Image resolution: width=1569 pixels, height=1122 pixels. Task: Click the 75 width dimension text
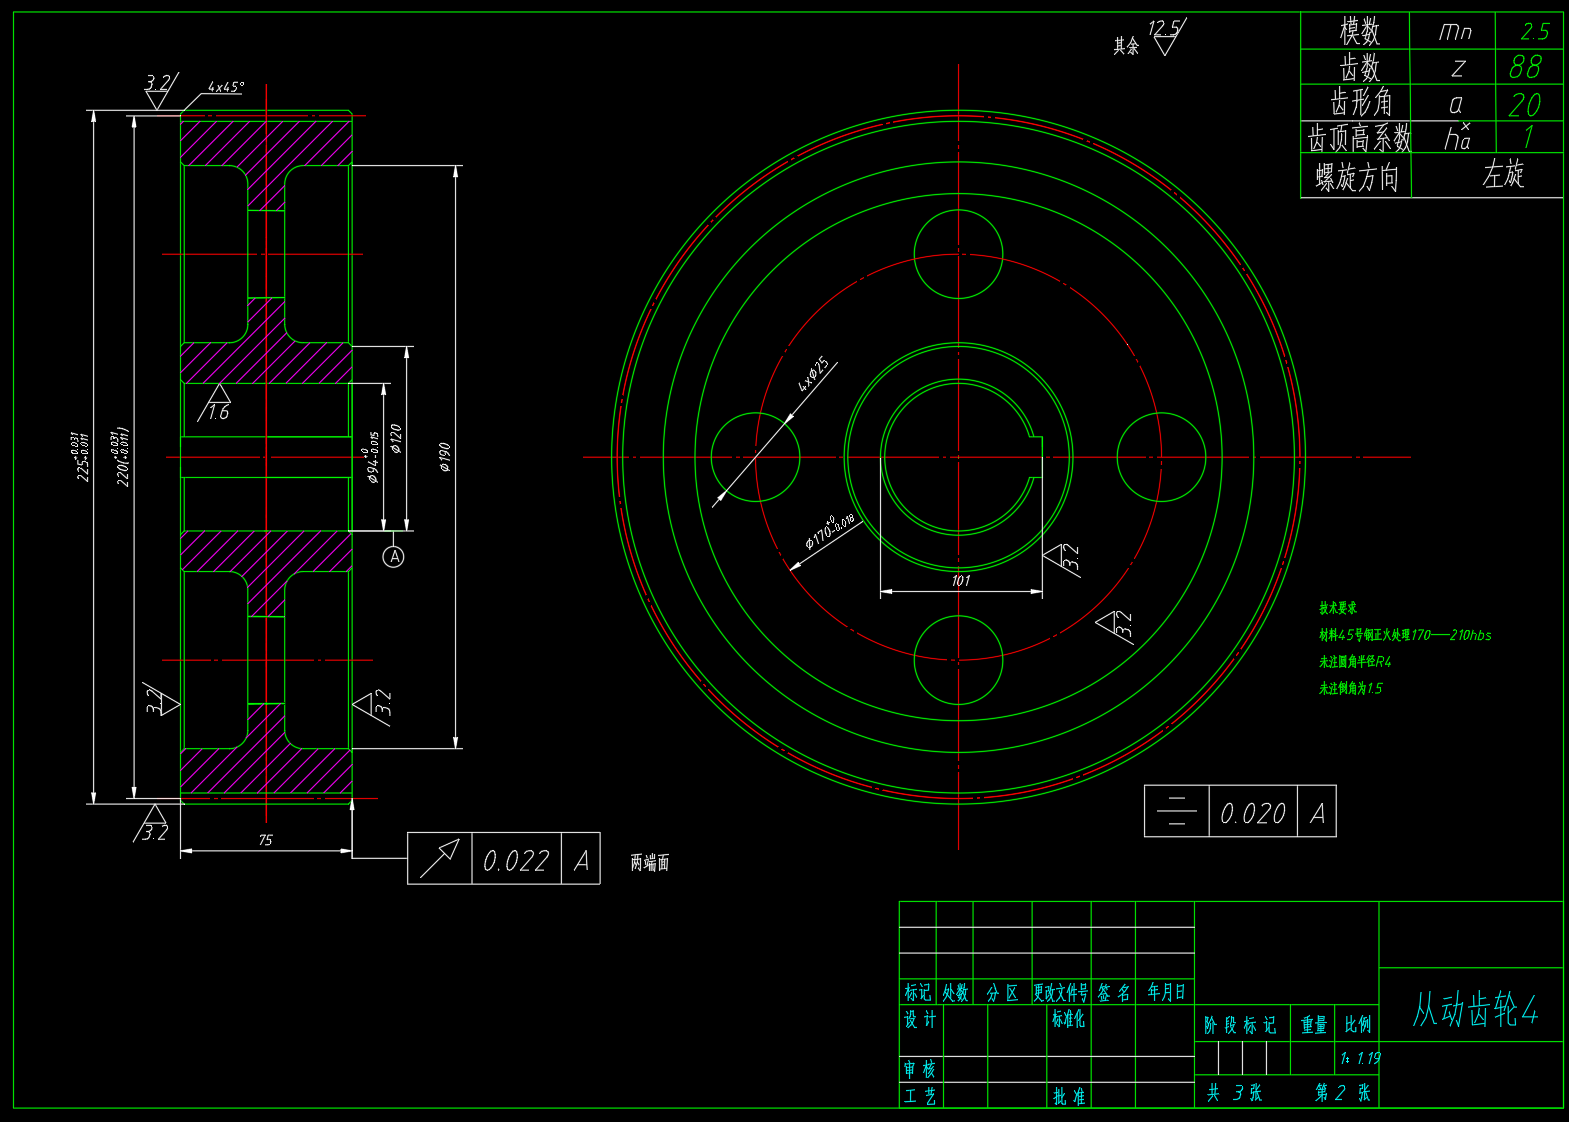[265, 840]
